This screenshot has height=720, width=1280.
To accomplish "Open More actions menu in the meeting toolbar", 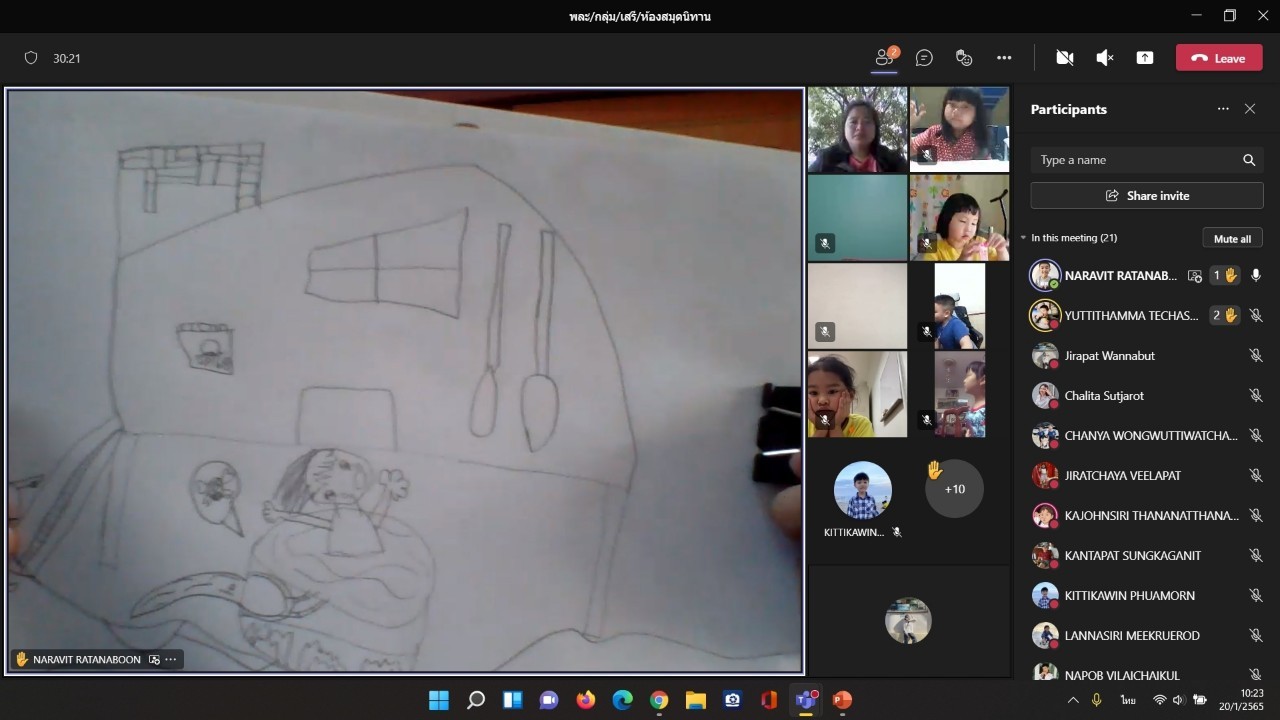I will [x=1004, y=58].
